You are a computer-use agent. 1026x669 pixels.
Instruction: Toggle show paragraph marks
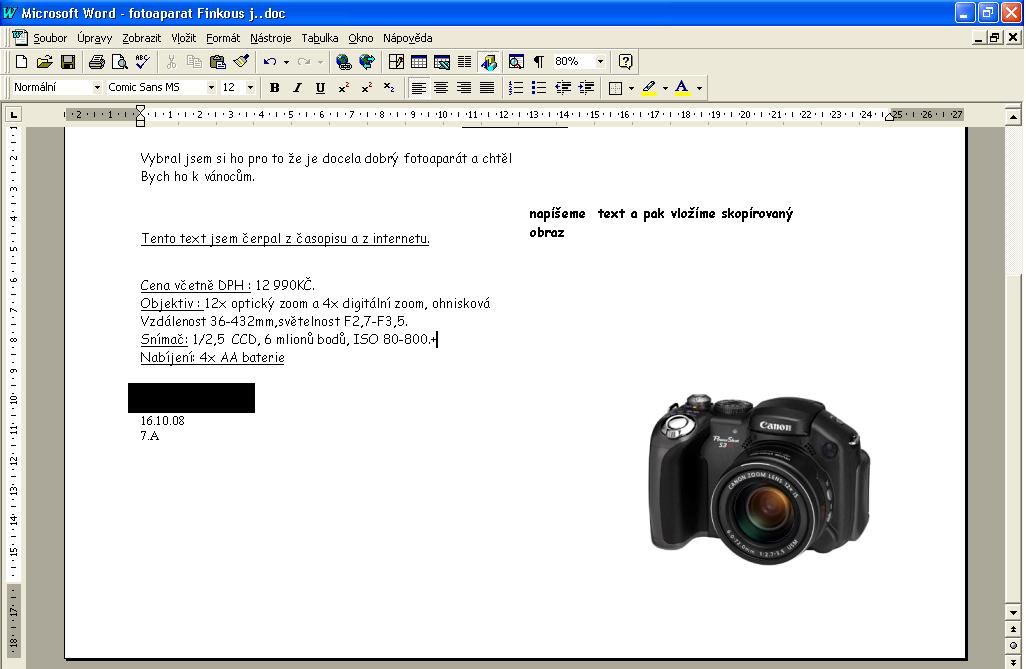coord(539,62)
